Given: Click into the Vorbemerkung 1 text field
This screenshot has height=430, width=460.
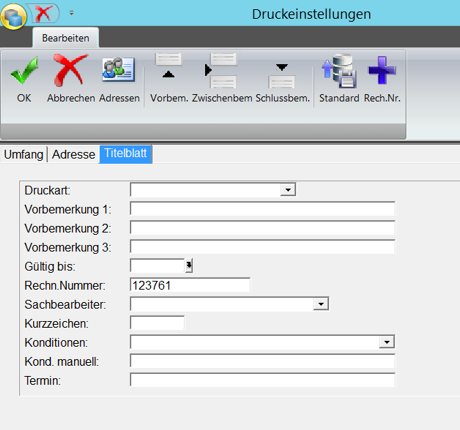Looking at the screenshot, I should point(262,209).
